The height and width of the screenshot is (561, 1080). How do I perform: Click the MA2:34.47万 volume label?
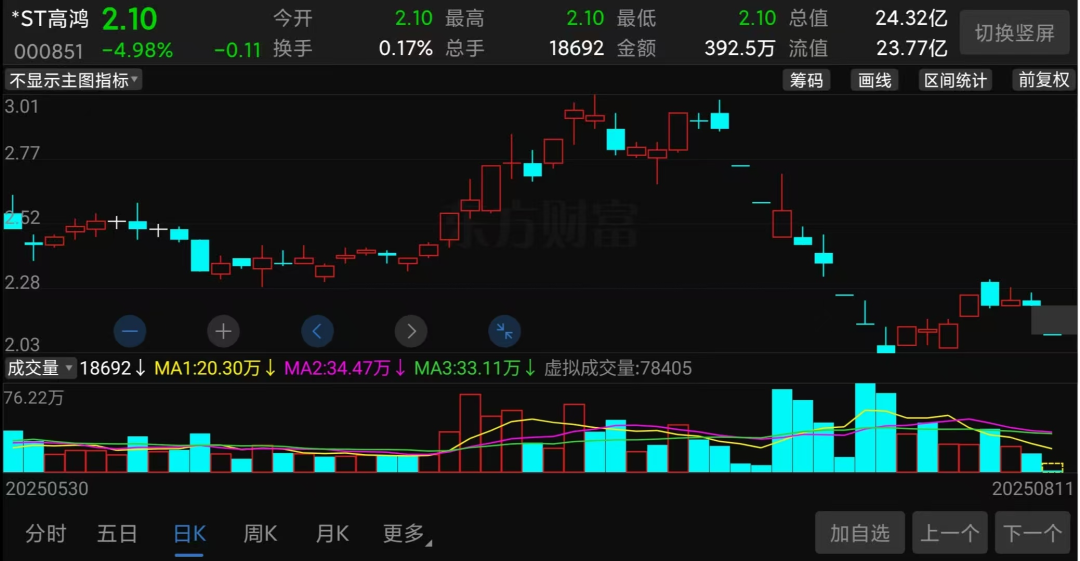(338, 368)
